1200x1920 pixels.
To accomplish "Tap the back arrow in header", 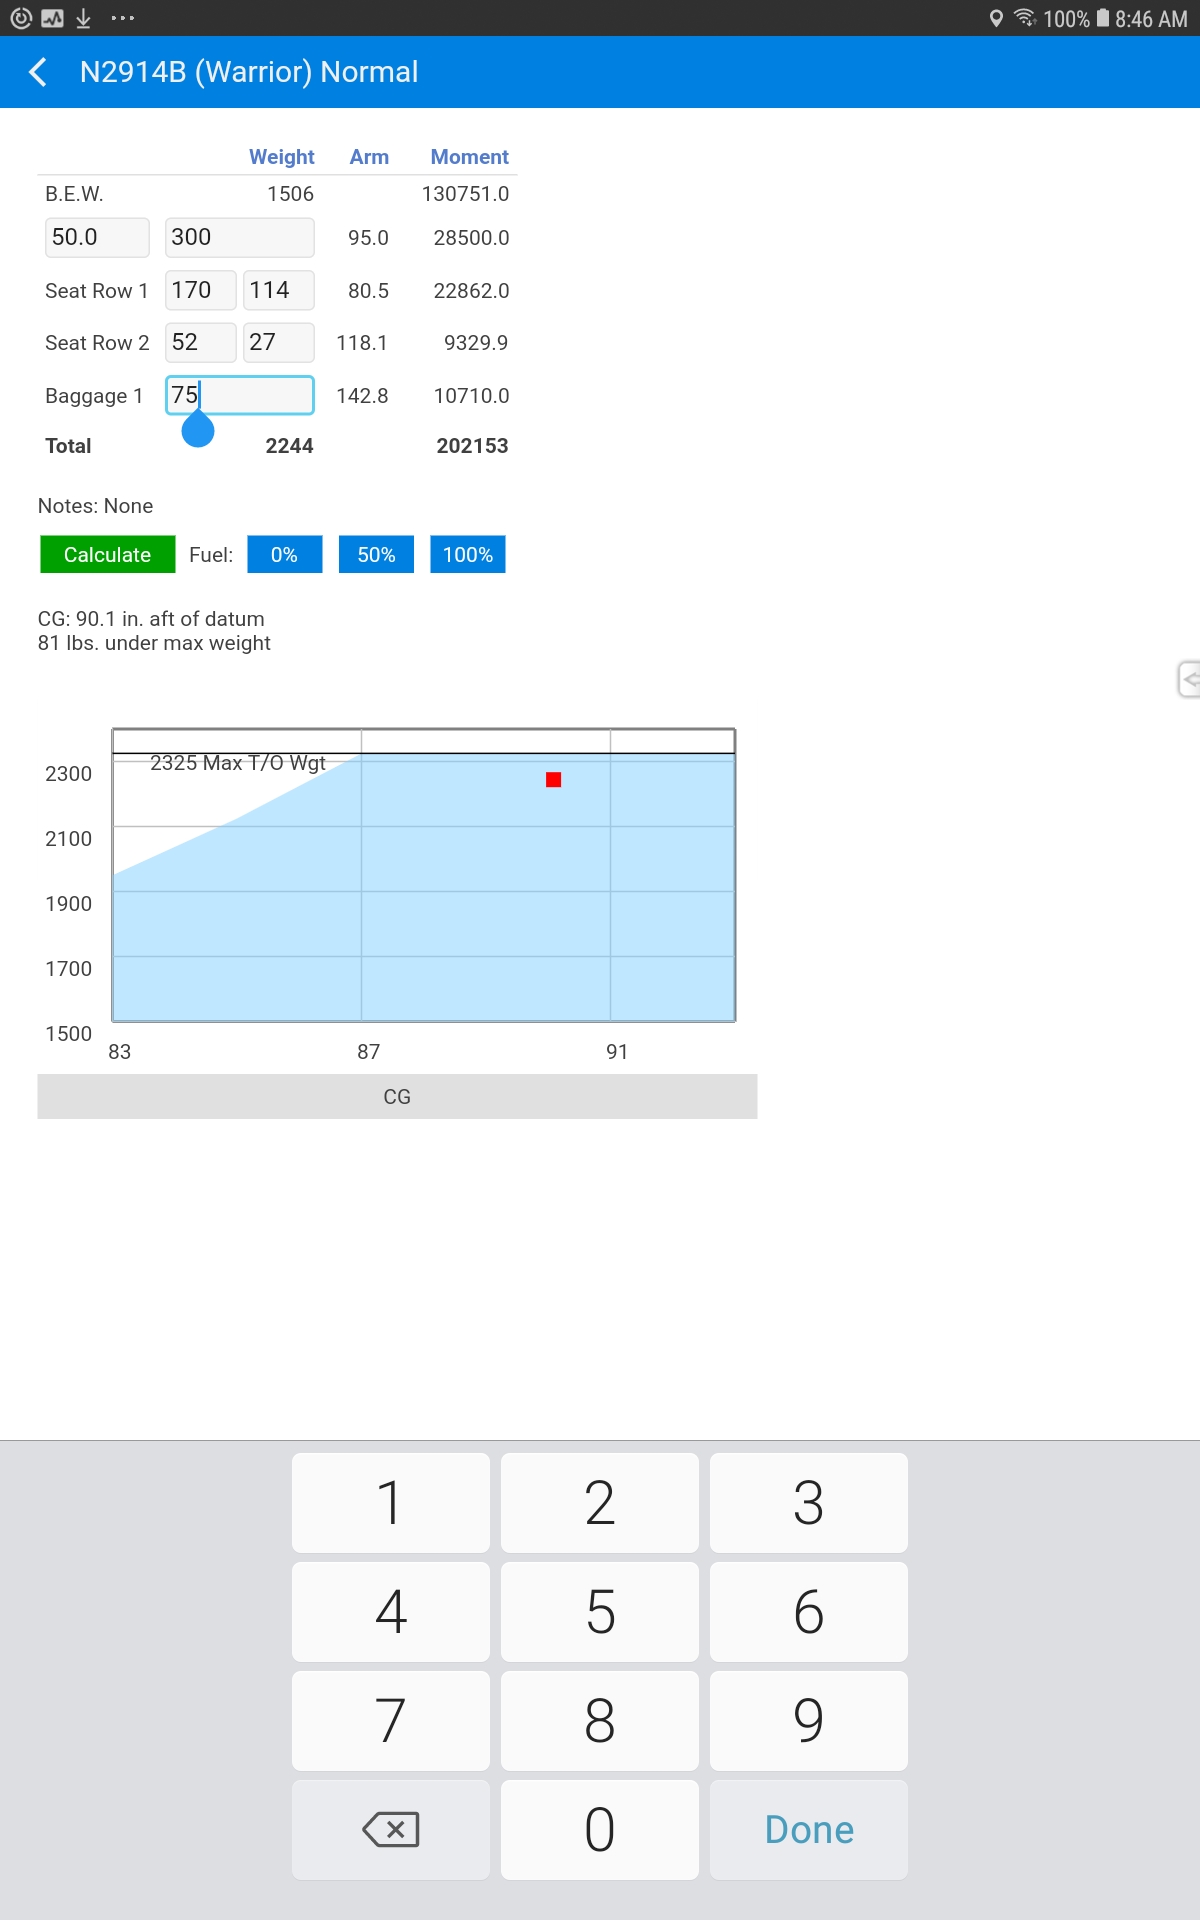I will [38, 72].
